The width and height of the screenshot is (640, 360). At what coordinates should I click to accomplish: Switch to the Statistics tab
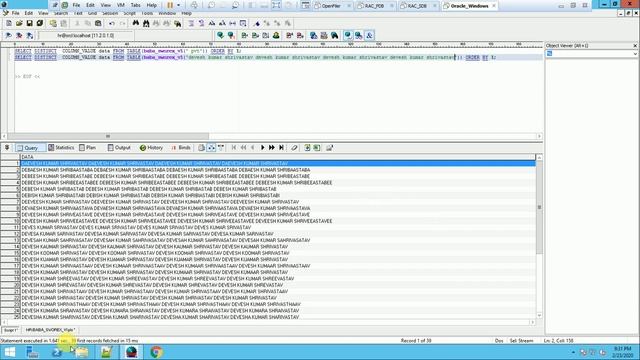(x=61, y=148)
